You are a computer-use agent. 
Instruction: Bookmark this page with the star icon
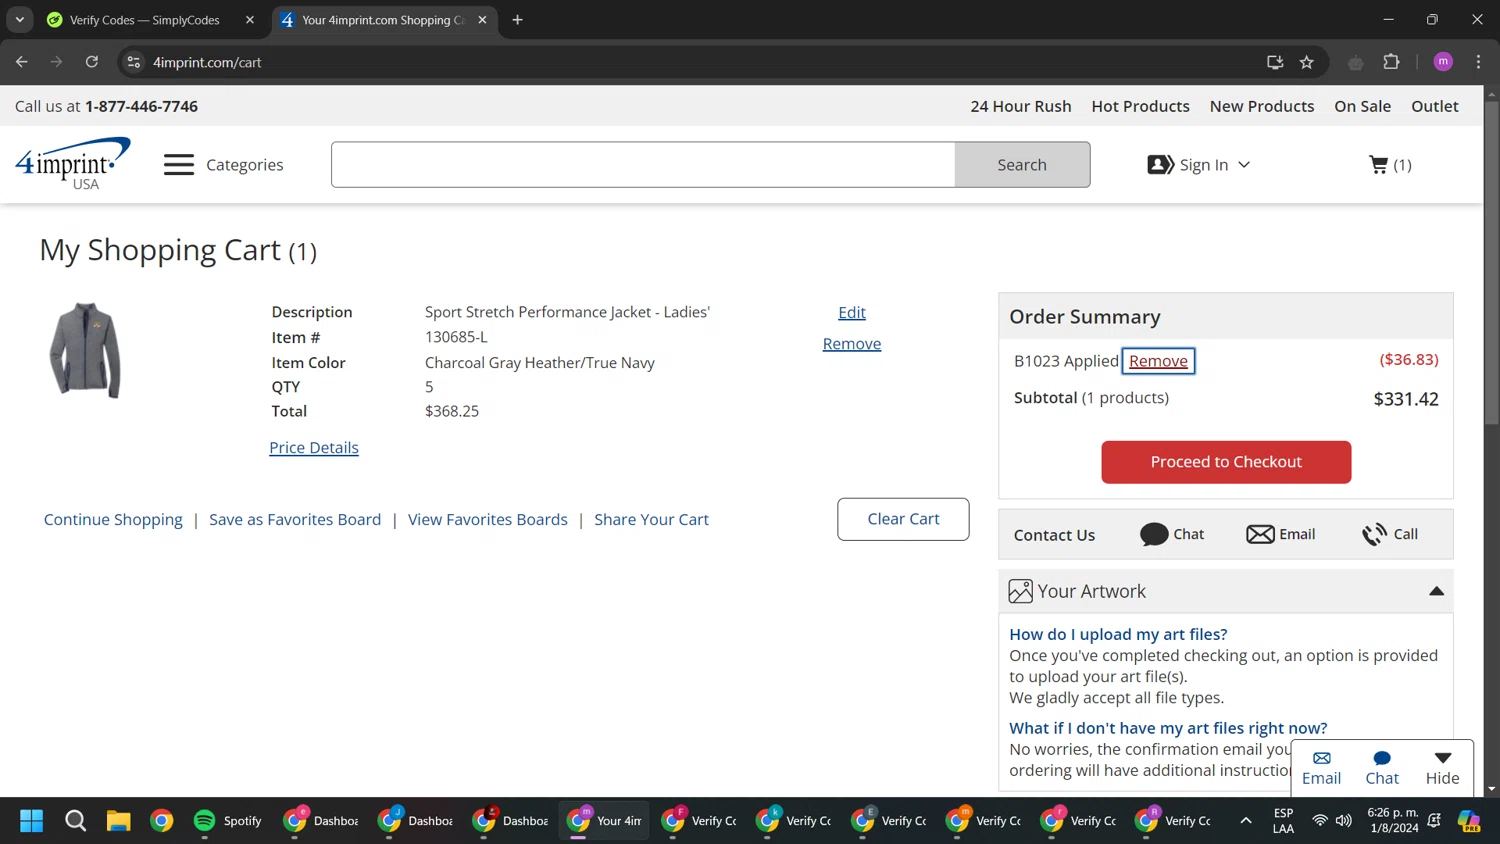point(1306,62)
